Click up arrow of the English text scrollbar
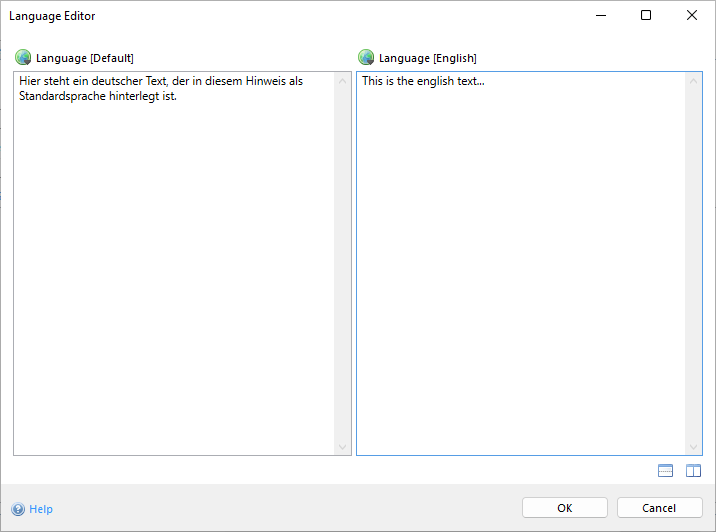Image resolution: width=716 pixels, height=532 pixels. (x=693, y=81)
